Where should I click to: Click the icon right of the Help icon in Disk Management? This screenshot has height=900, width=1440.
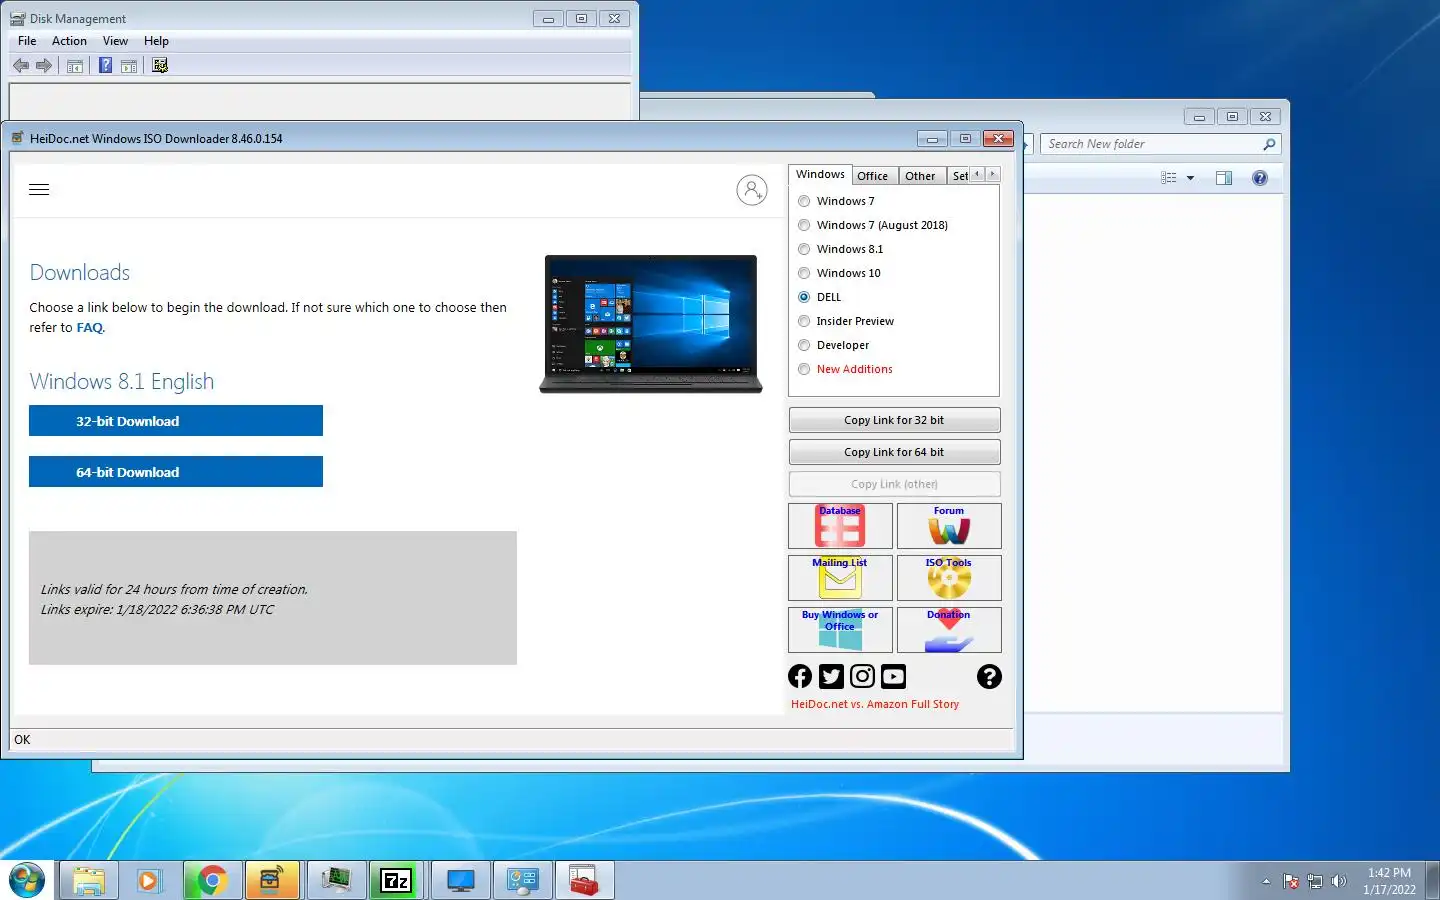coord(129,66)
